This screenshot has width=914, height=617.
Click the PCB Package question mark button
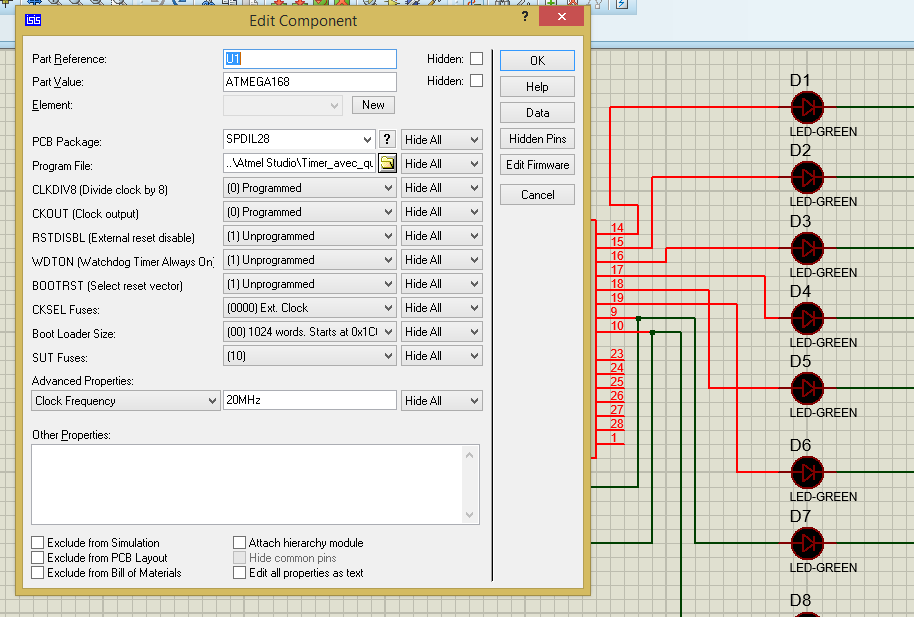388,140
